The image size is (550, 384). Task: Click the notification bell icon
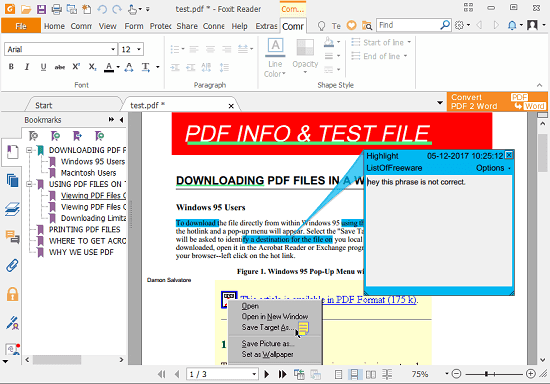coord(512,25)
